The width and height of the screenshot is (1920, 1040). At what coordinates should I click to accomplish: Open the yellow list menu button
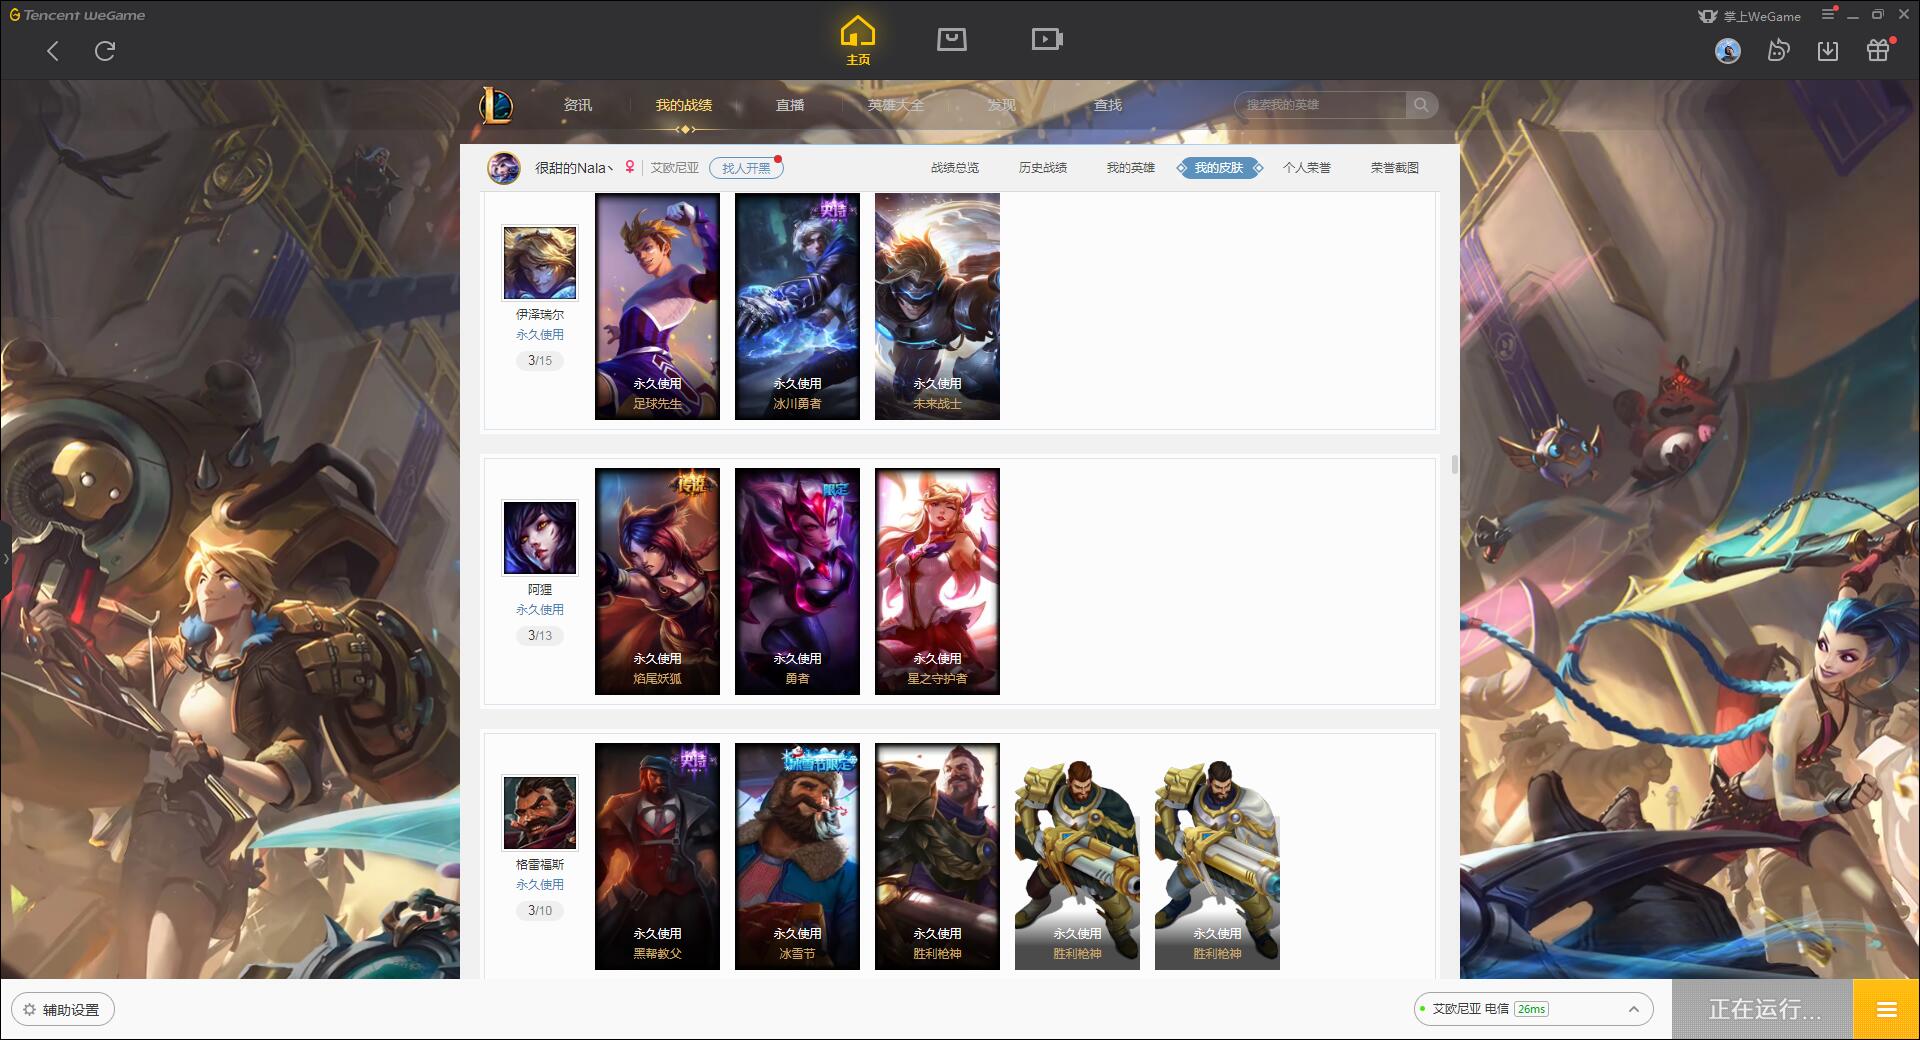coord(1886,1009)
